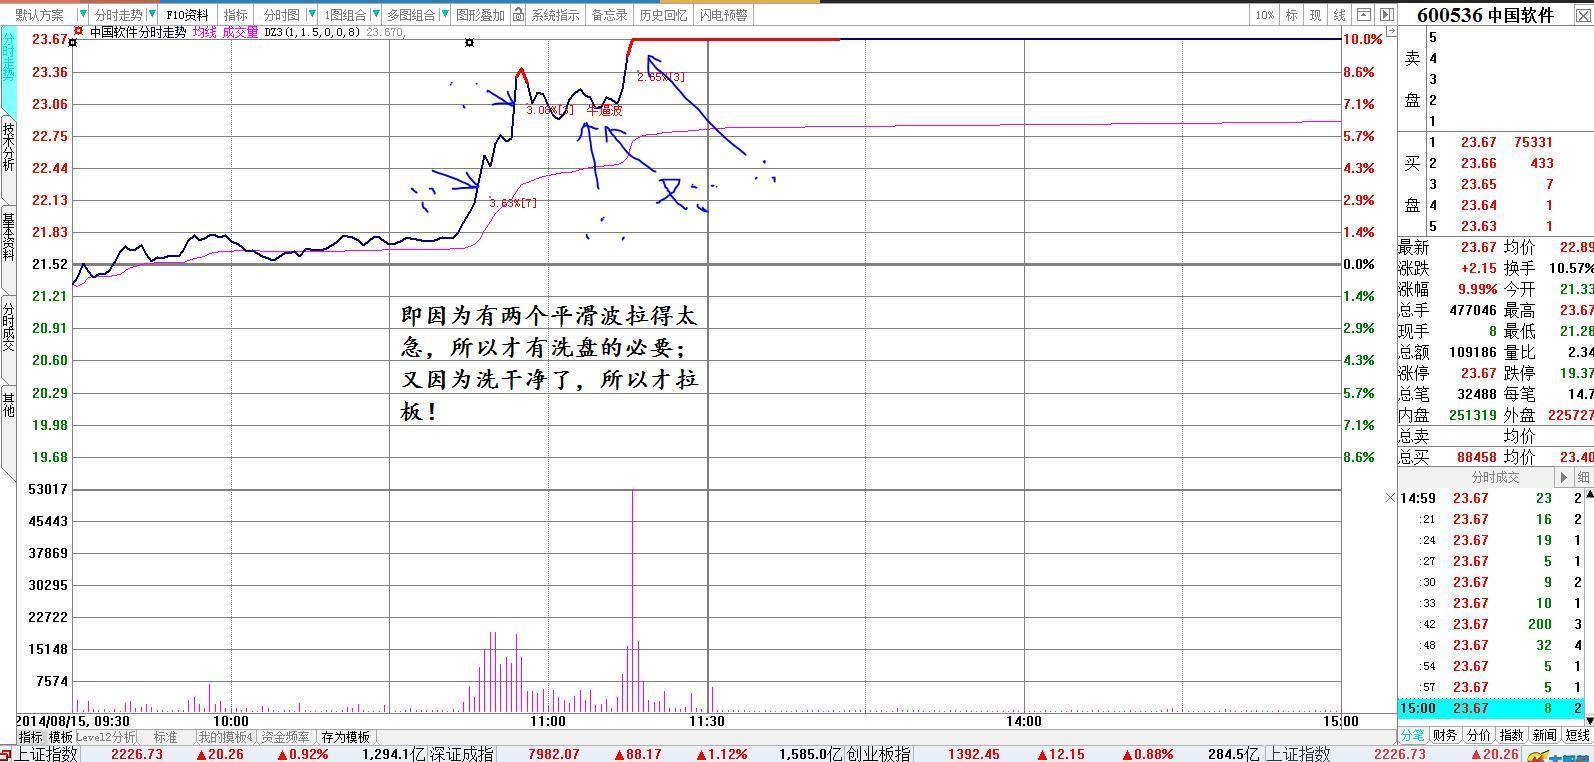Toggle the 标 button in the top right
This screenshot has width=1594, height=762.
pos(1292,15)
